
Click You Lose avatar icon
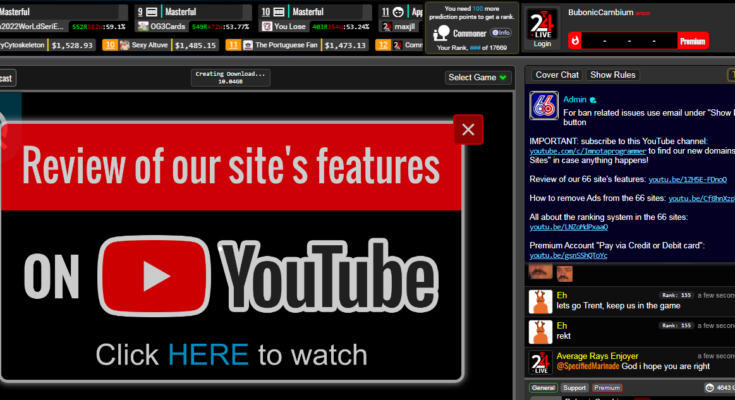point(267,27)
